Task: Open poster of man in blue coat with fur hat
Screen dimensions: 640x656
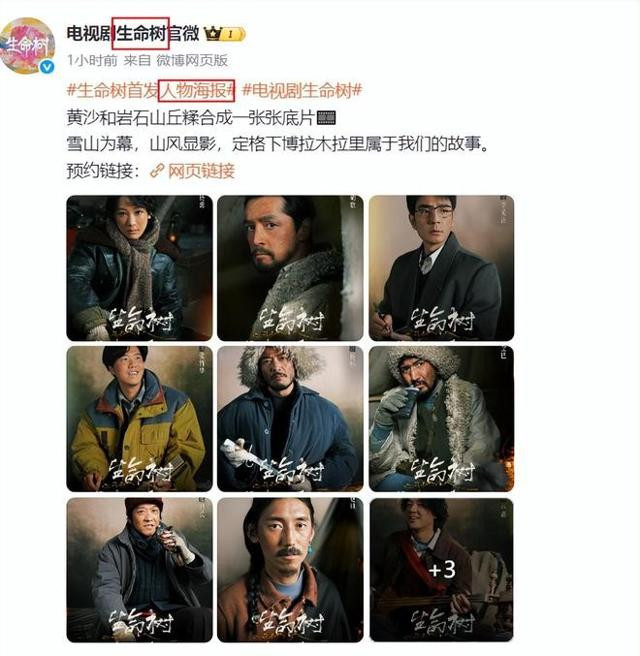Action: coord(290,419)
